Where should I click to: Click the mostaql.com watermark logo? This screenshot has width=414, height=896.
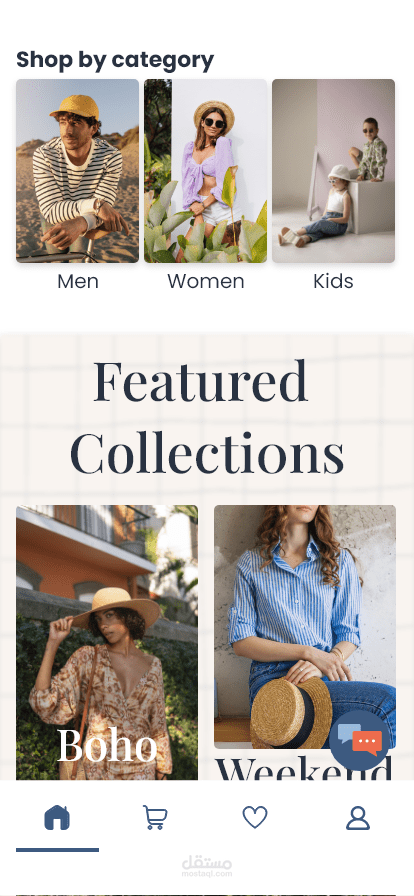point(207,866)
